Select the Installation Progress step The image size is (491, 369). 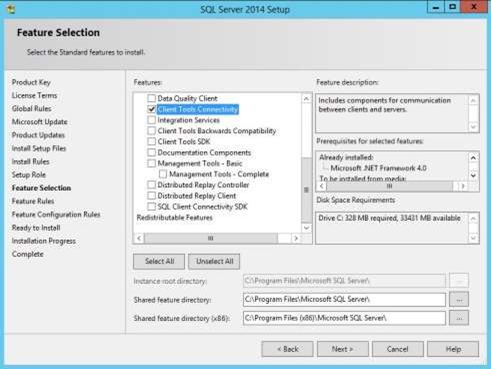pos(44,241)
